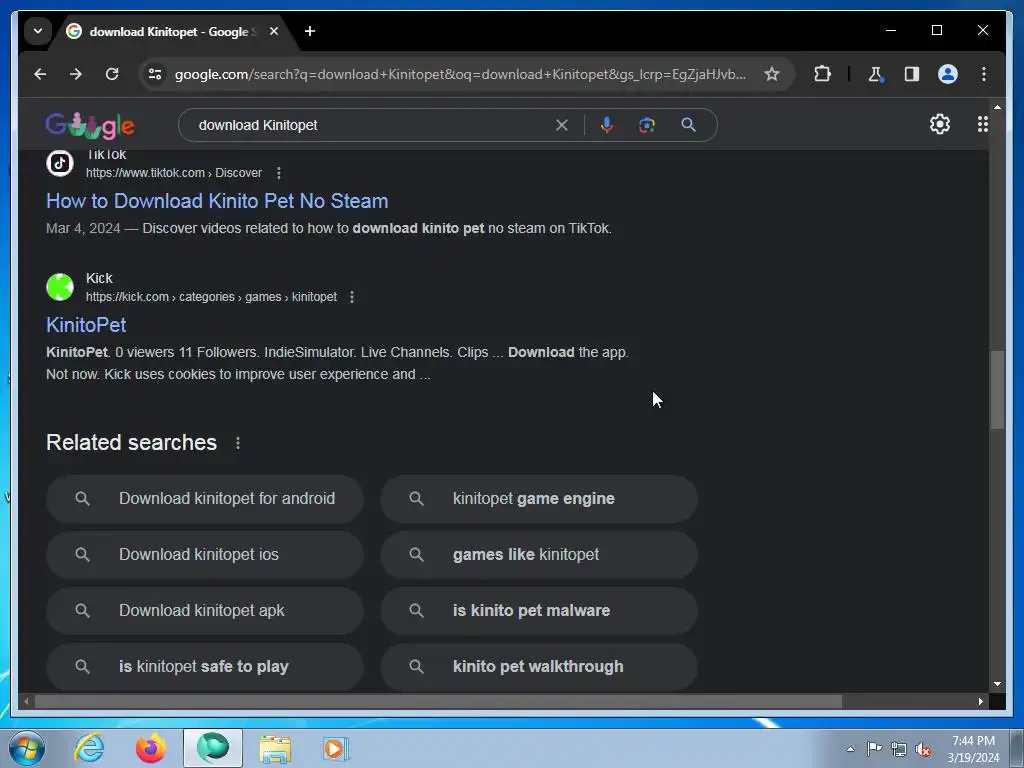Open the muted volume tray icon

tap(923, 749)
